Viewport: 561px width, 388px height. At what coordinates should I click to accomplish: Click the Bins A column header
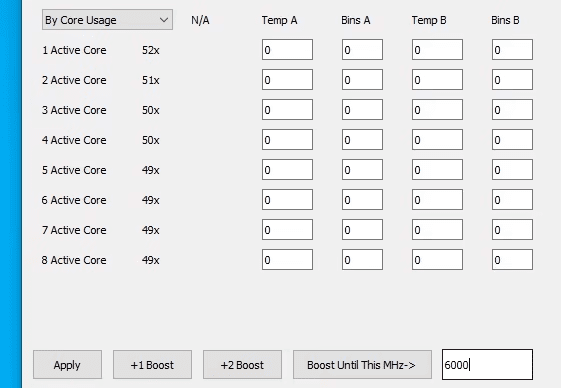click(x=356, y=20)
